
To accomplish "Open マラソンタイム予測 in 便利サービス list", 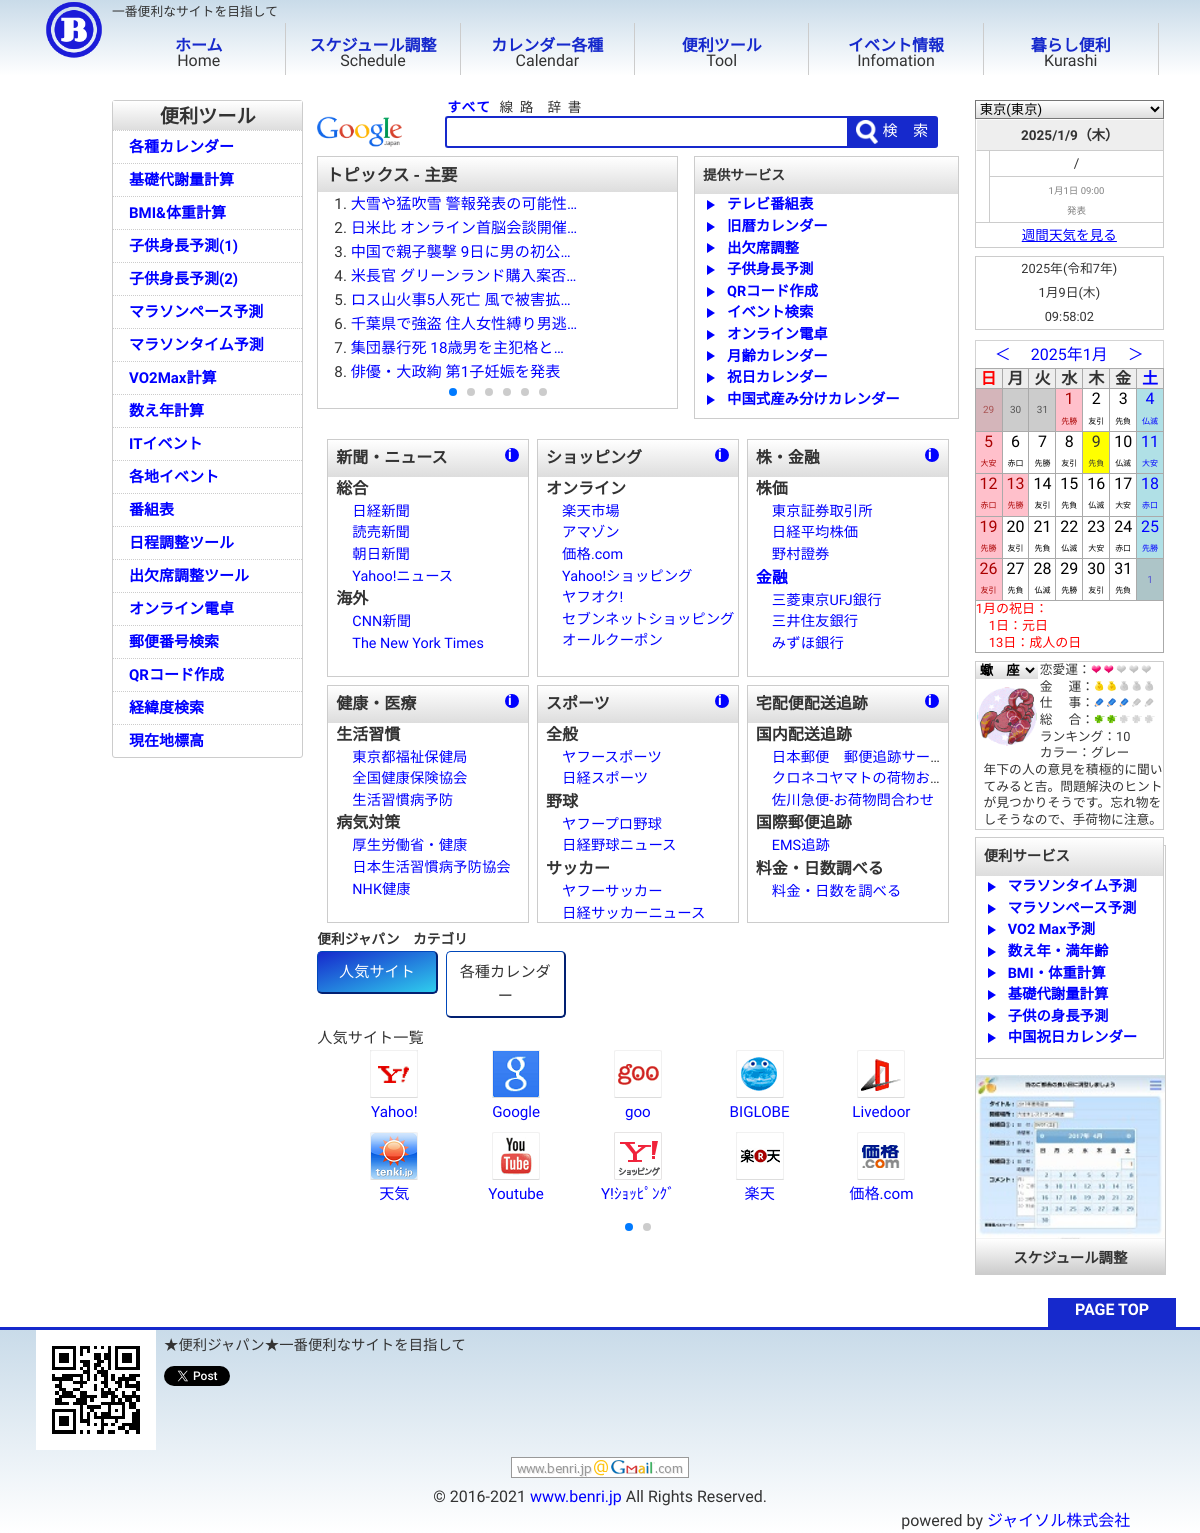I will 1072,886.
